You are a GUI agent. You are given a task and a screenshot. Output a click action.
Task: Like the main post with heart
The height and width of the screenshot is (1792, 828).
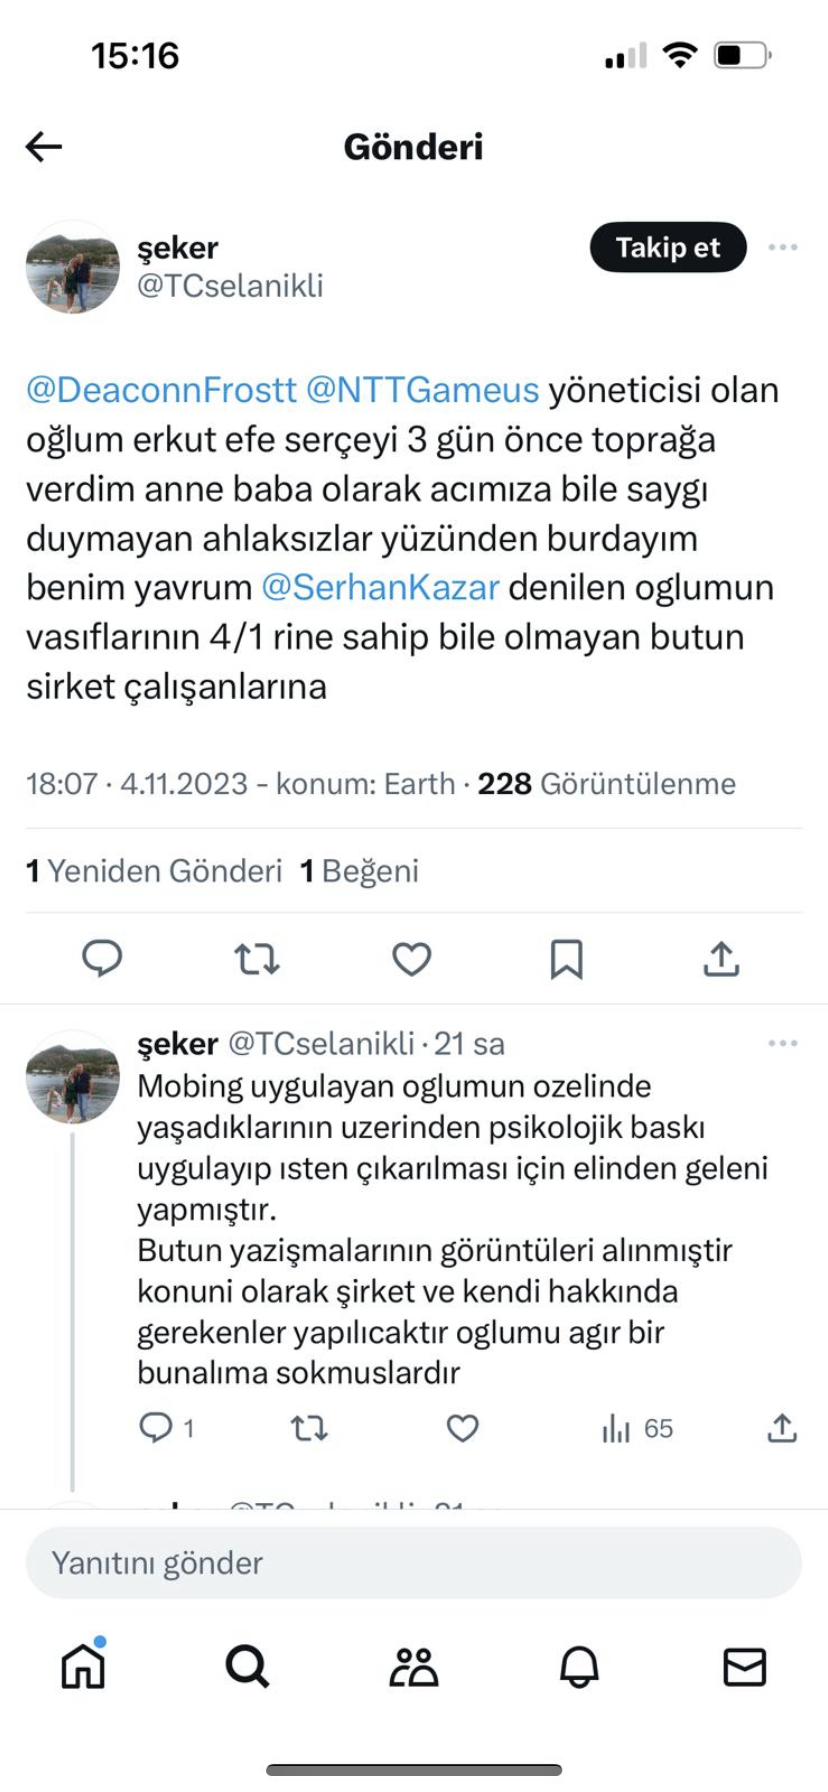point(411,959)
